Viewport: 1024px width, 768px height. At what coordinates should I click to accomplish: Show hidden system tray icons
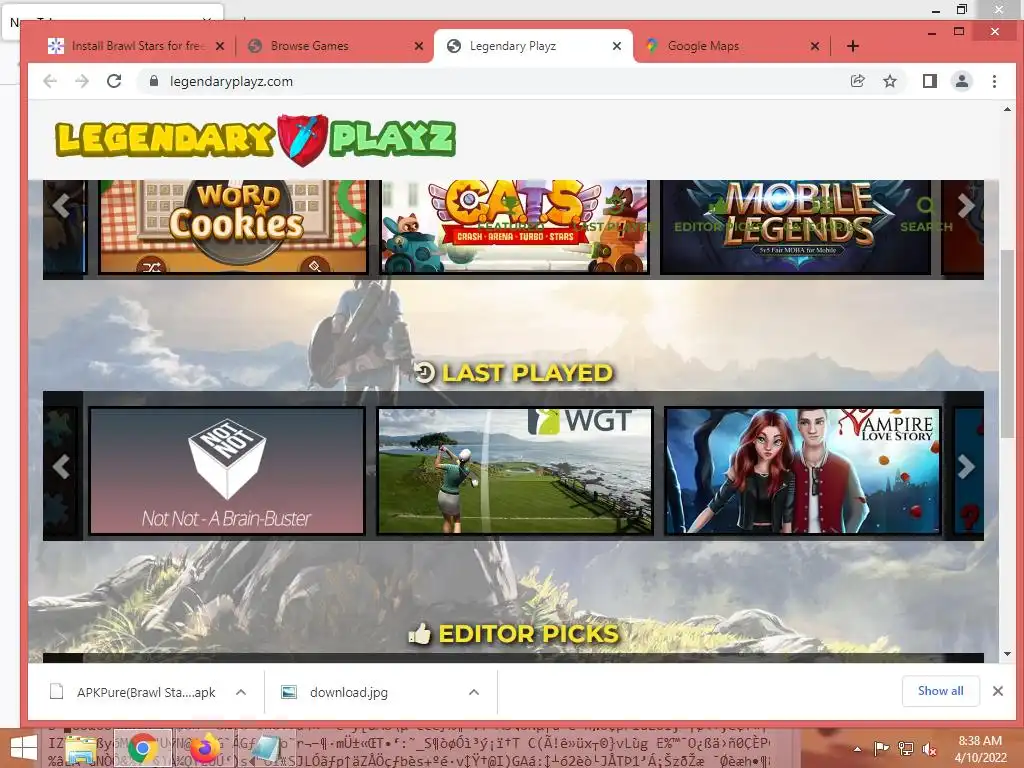tap(857, 749)
